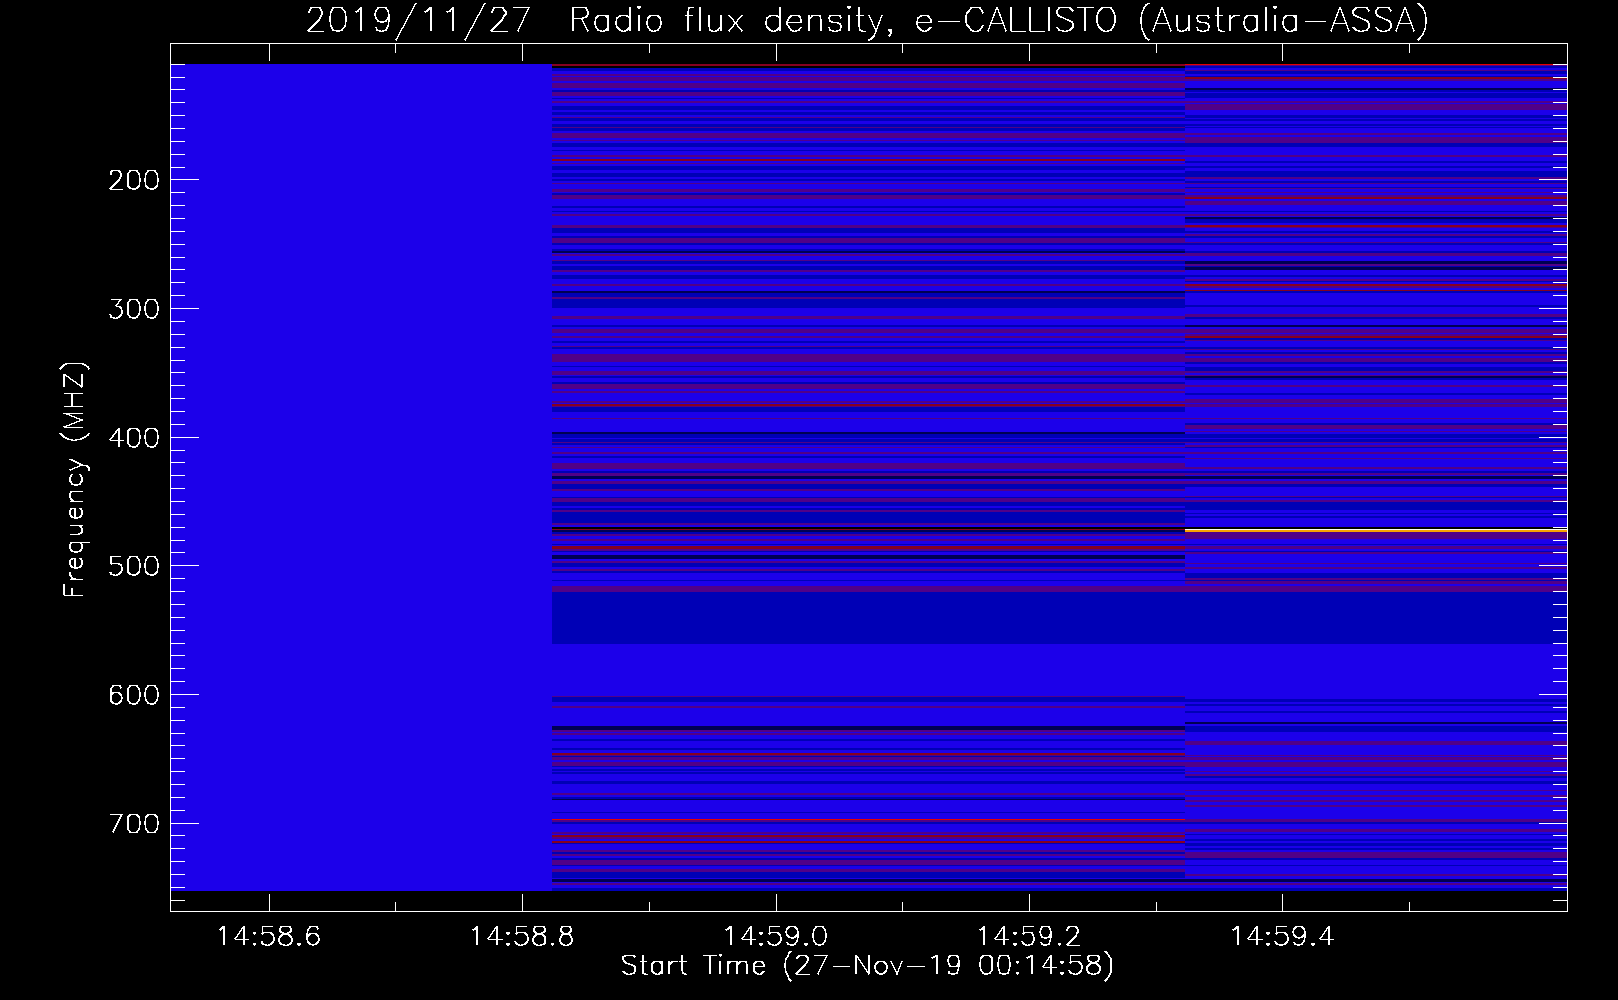
Task: Click the "Frequency (MHZ)" y-axis label
Action: 75,480
